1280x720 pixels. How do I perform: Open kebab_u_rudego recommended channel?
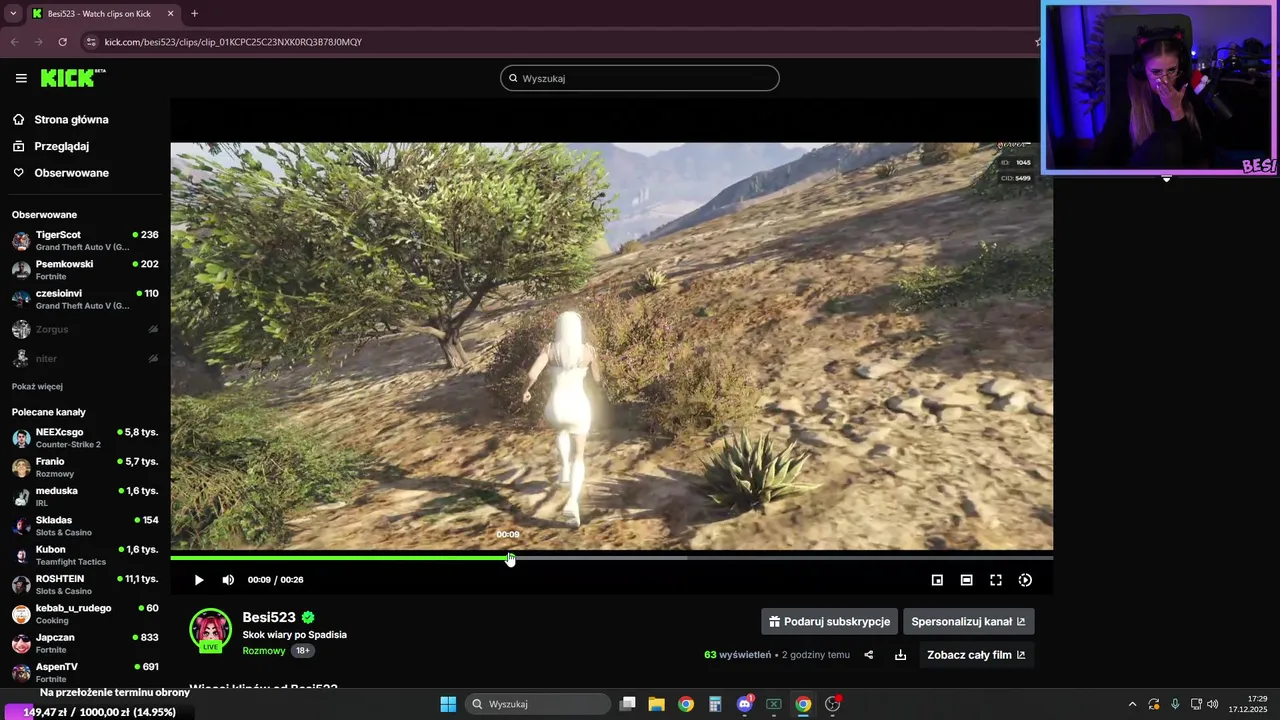(x=84, y=614)
